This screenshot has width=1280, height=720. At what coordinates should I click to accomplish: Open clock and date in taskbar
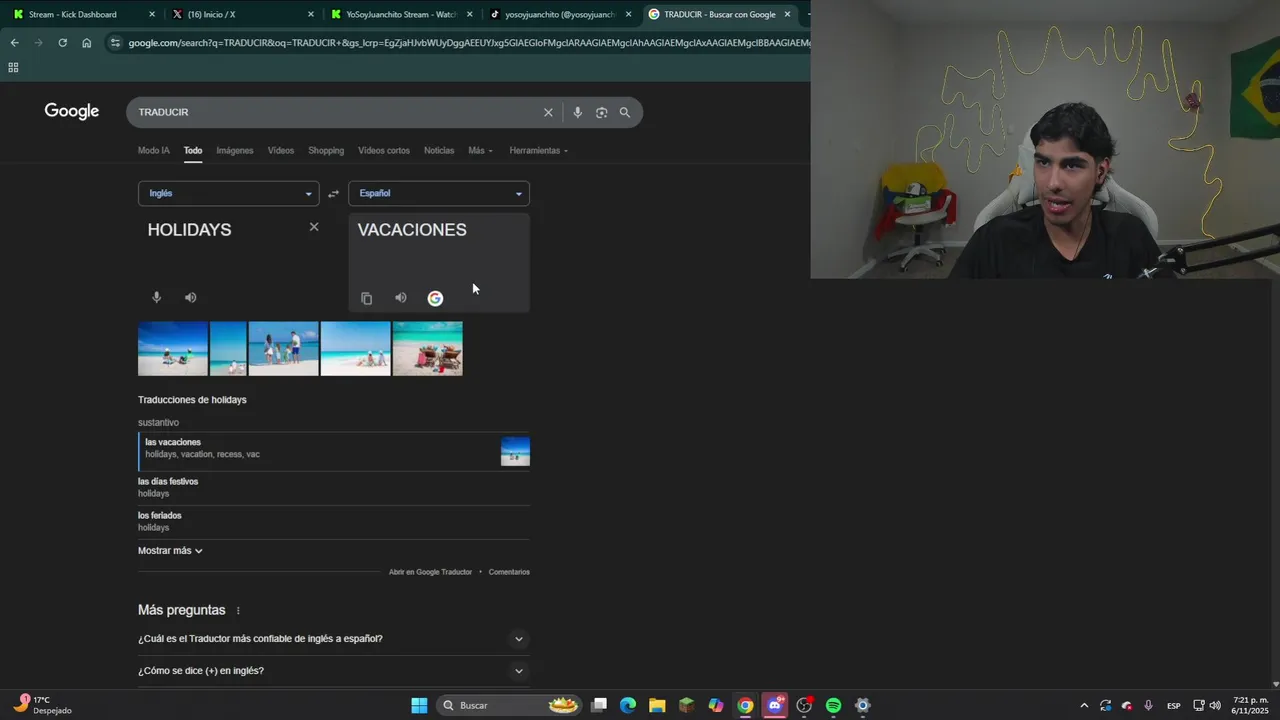tap(1250, 705)
